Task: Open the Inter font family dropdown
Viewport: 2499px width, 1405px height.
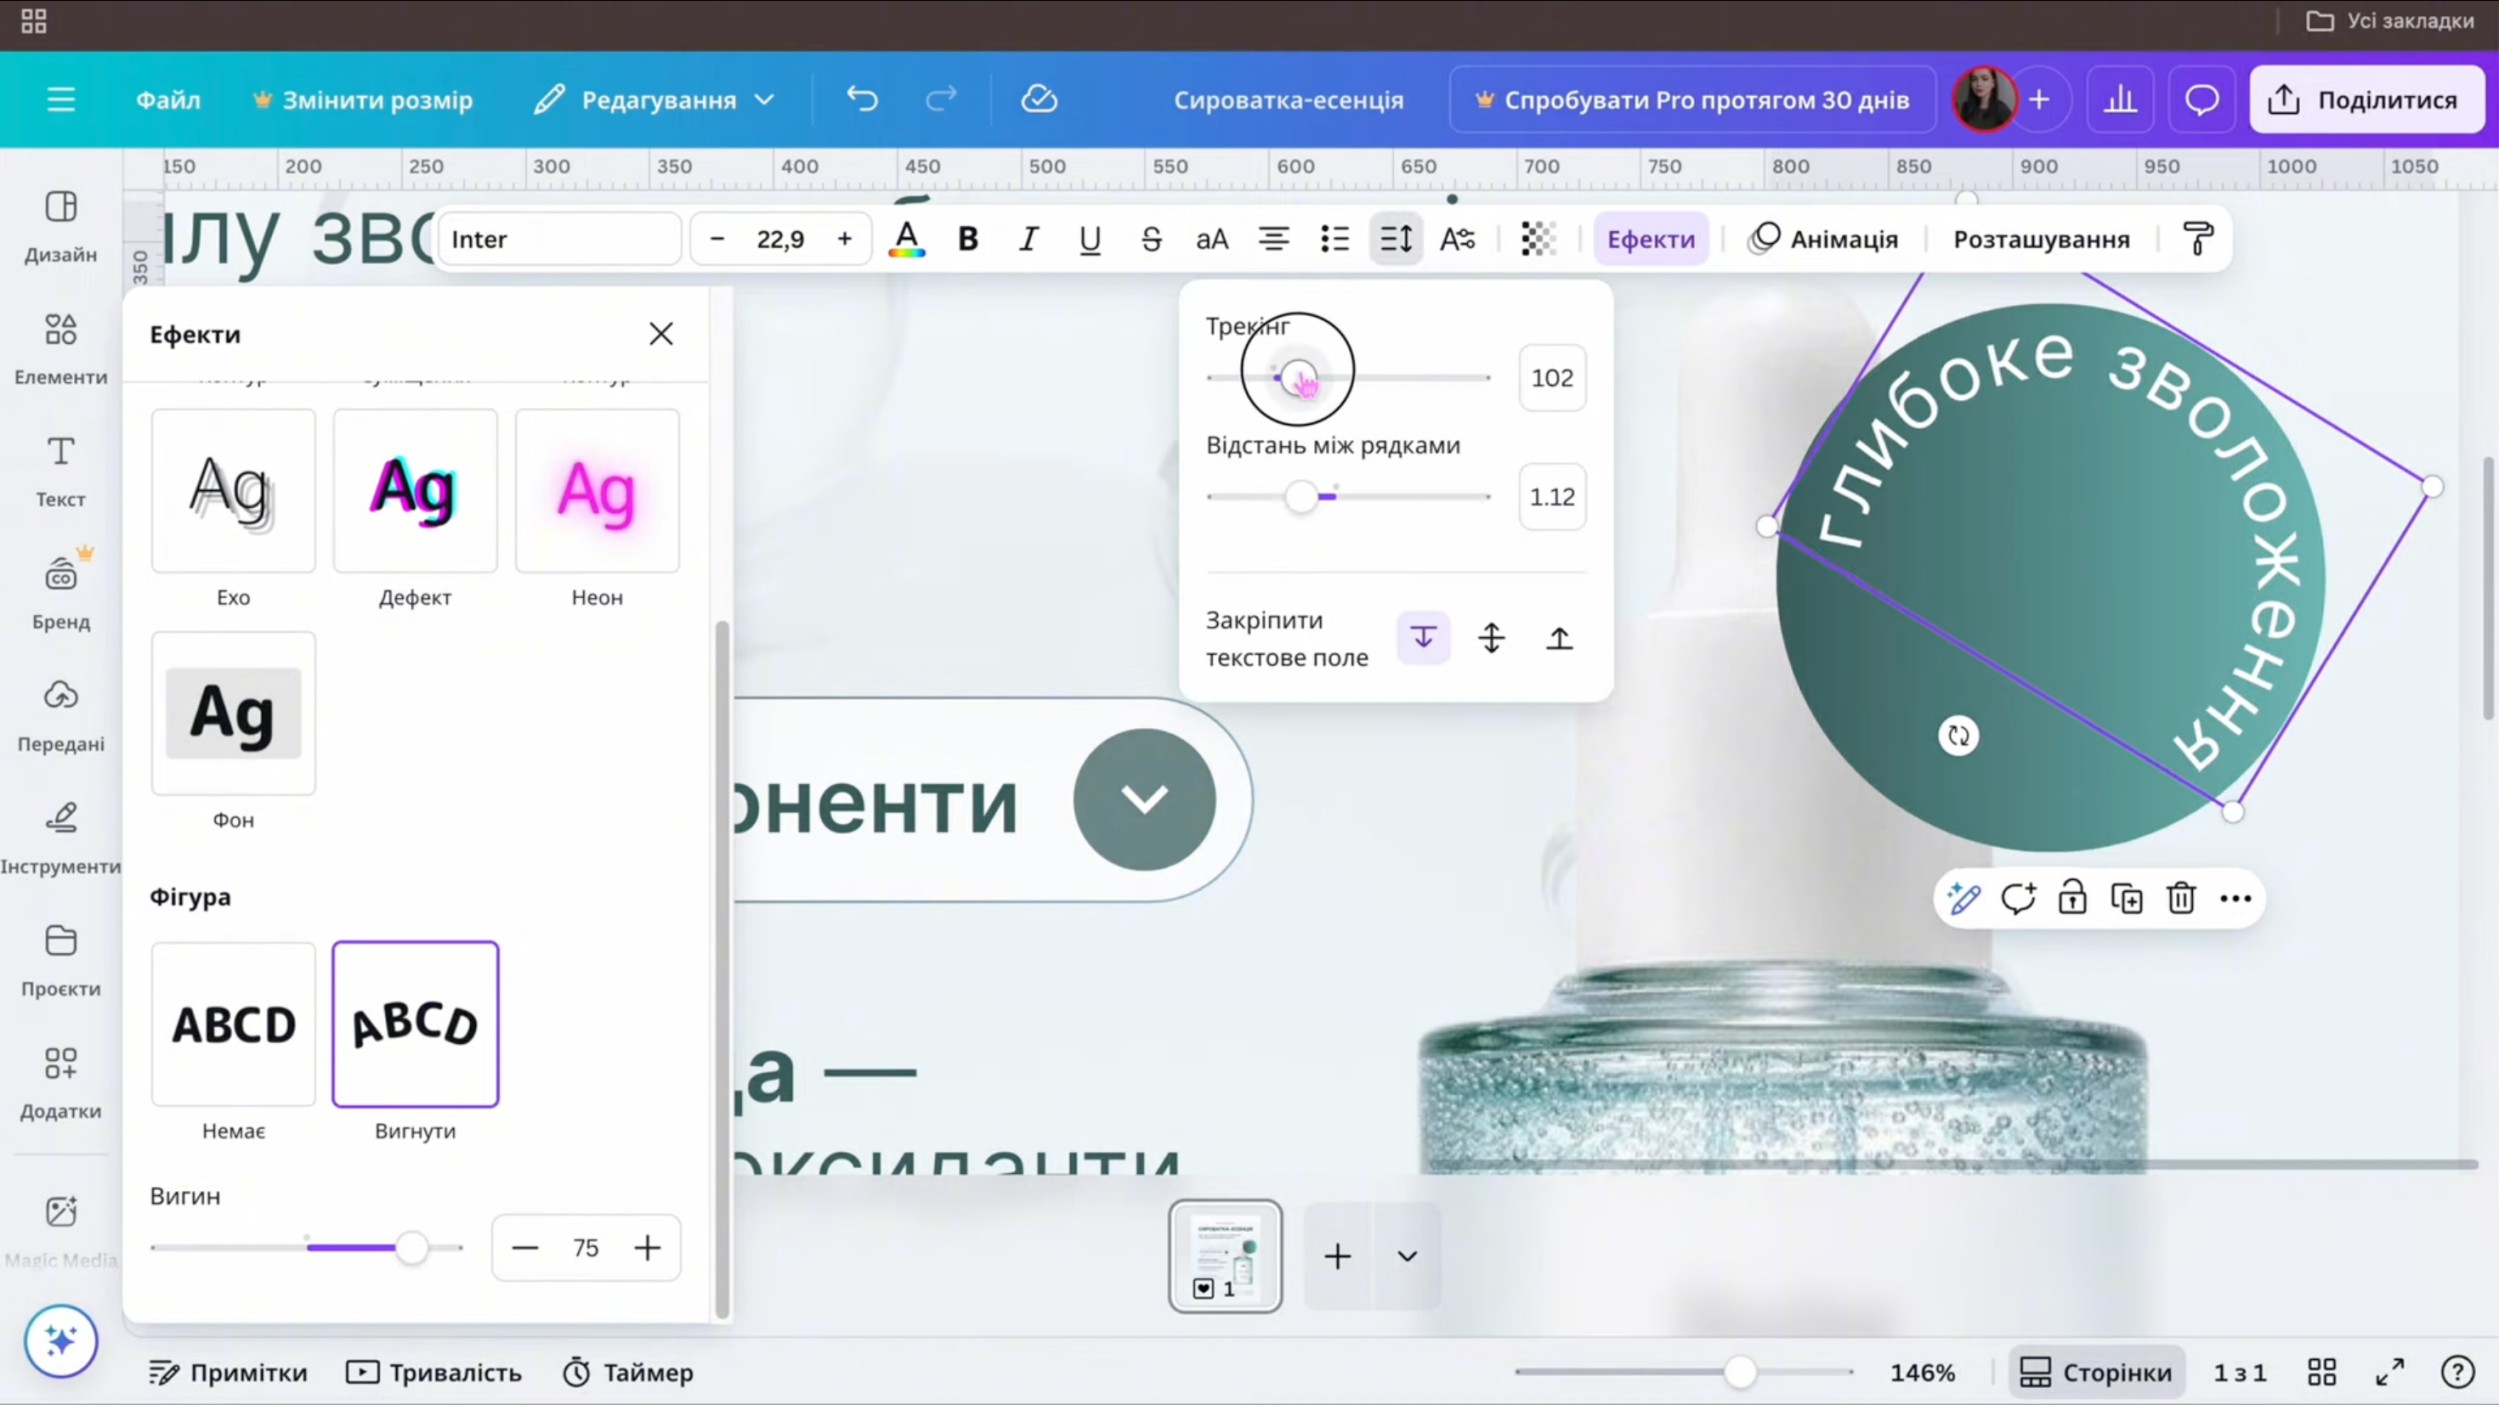Action: tap(560, 239)
